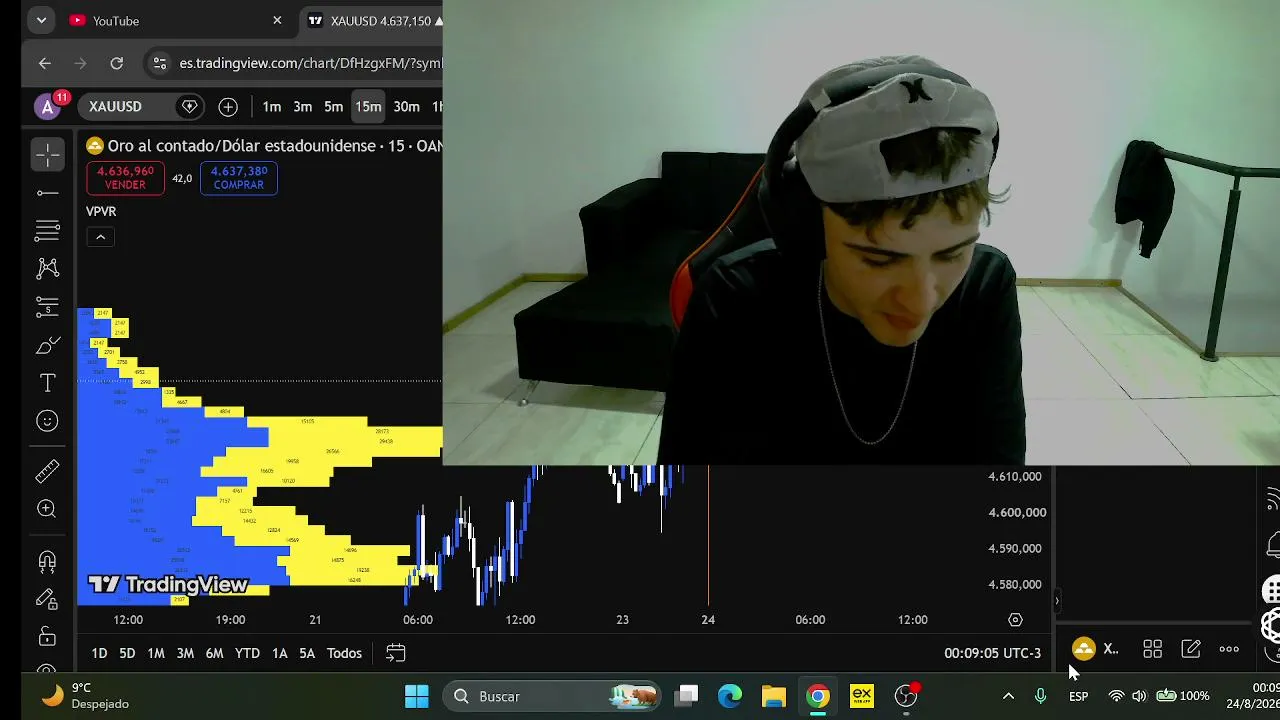Click the add symbol plus icon
Viewport: 1280px width, 720px height.
(x=228, y=107)
